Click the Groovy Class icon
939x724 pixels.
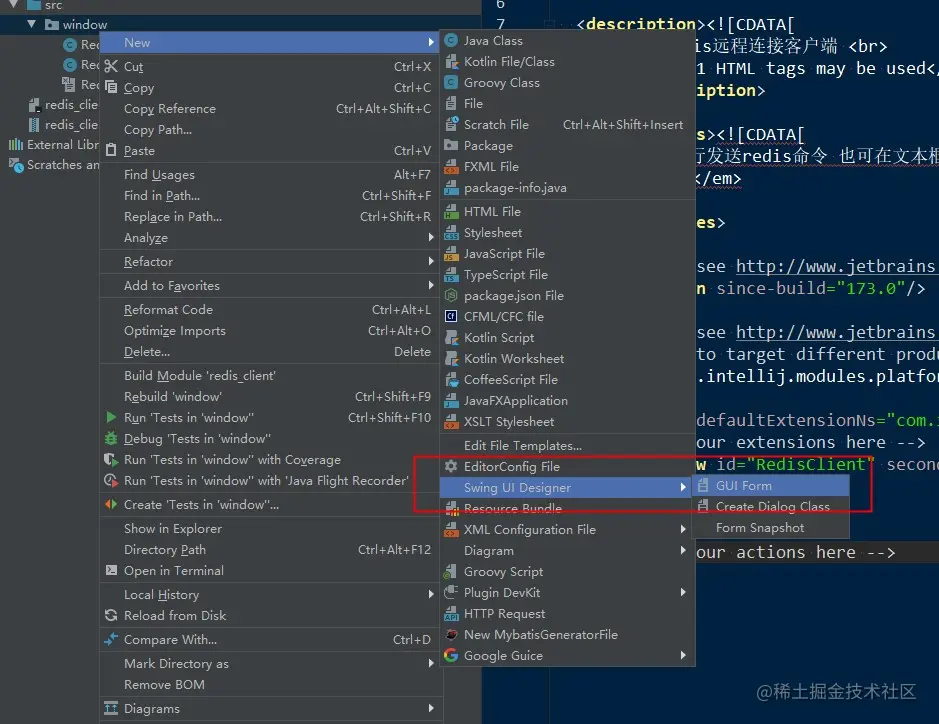pos(451,83)
